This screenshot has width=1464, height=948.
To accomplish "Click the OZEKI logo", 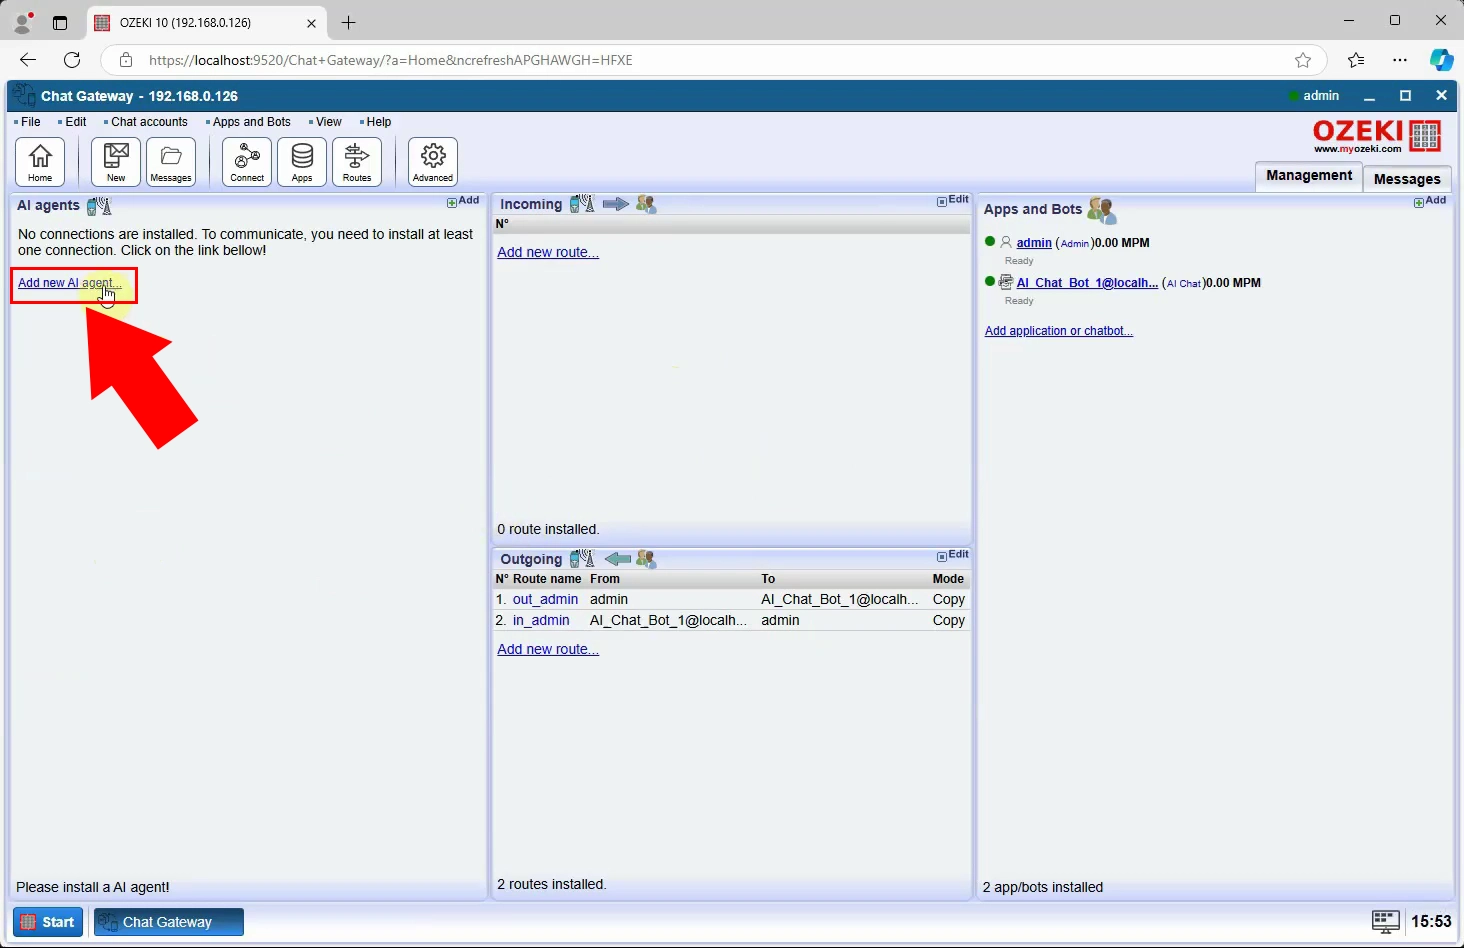I will tap(1377, 136).
